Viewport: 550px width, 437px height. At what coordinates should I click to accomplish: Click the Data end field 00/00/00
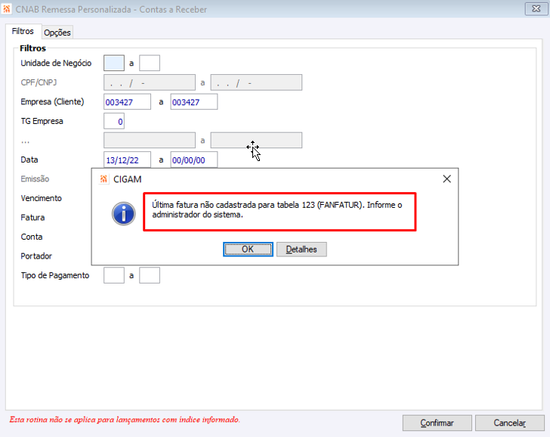click(x=194, y=160)
